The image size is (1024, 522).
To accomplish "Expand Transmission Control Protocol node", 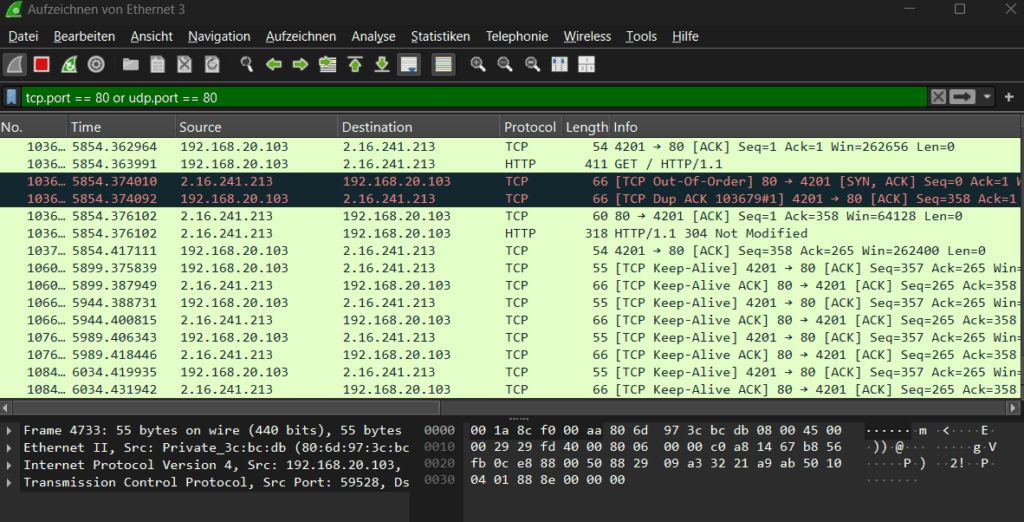I will (8, 482).
